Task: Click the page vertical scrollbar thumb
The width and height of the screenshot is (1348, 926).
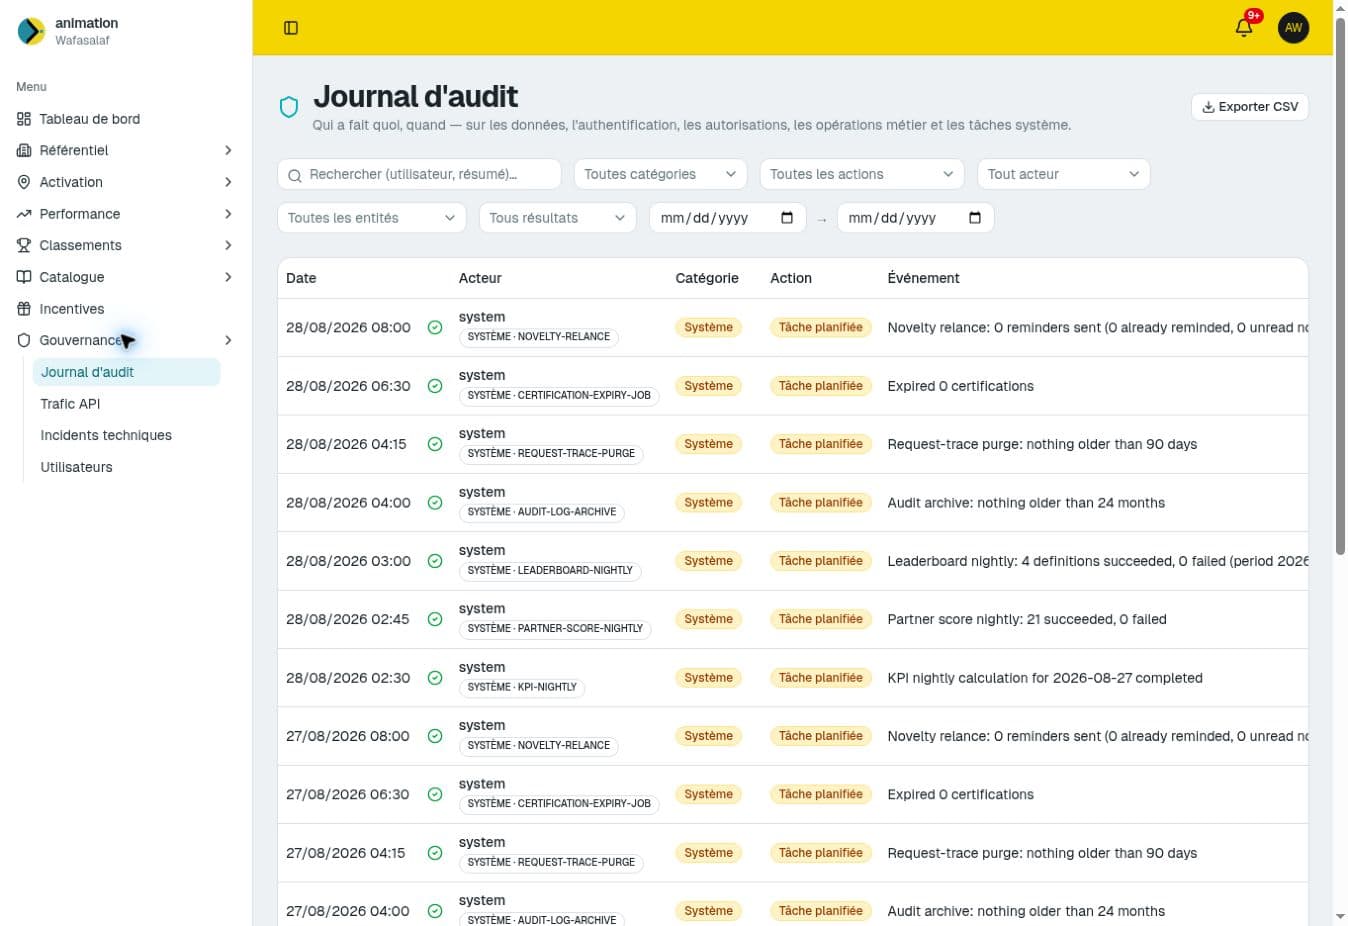Action: pos(1341,285)
